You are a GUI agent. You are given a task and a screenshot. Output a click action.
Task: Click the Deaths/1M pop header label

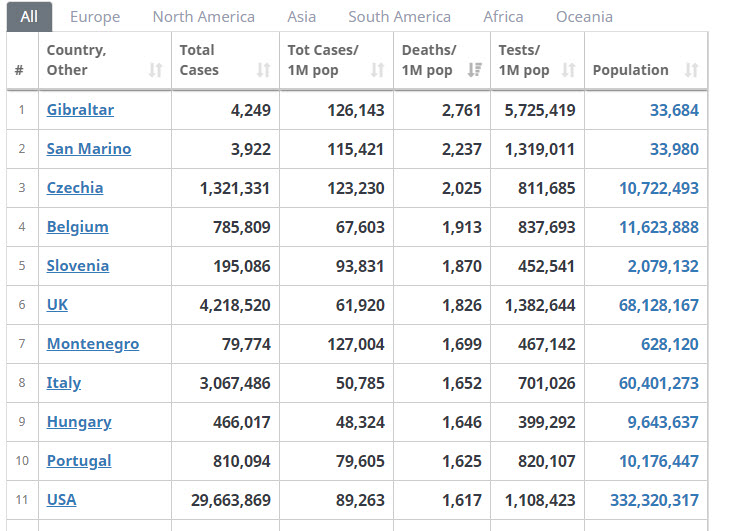click(427, 60)
